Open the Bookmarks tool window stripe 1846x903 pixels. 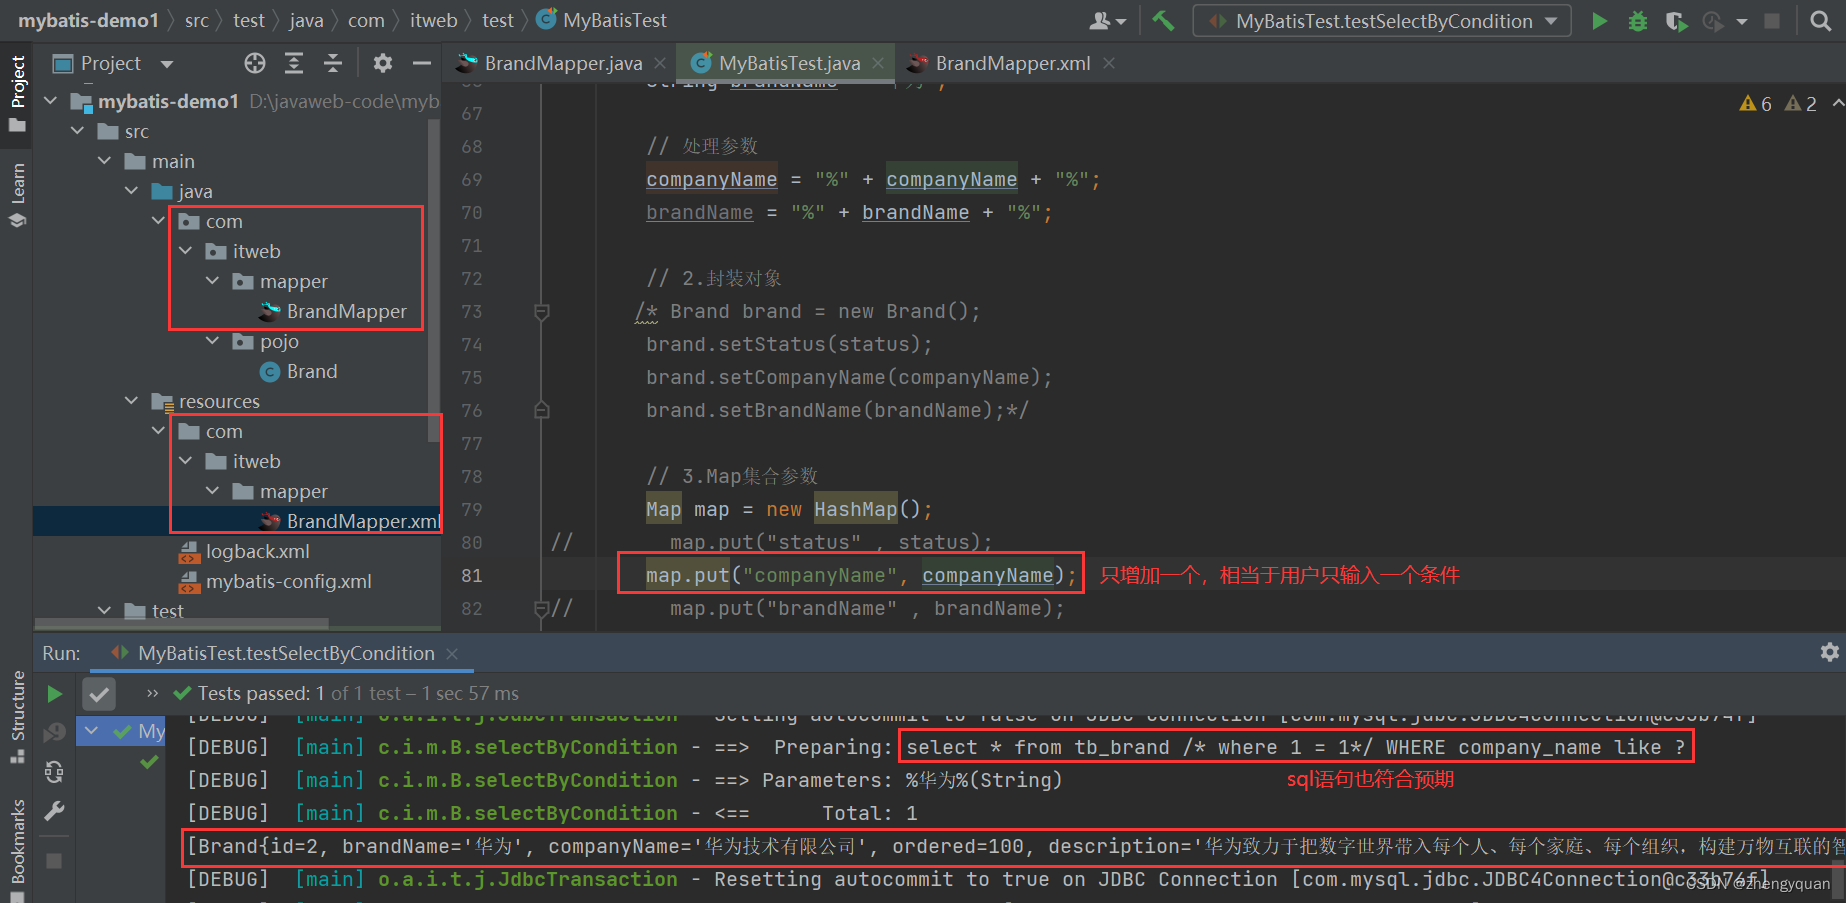pyautogui.click(x=17, y=850)
